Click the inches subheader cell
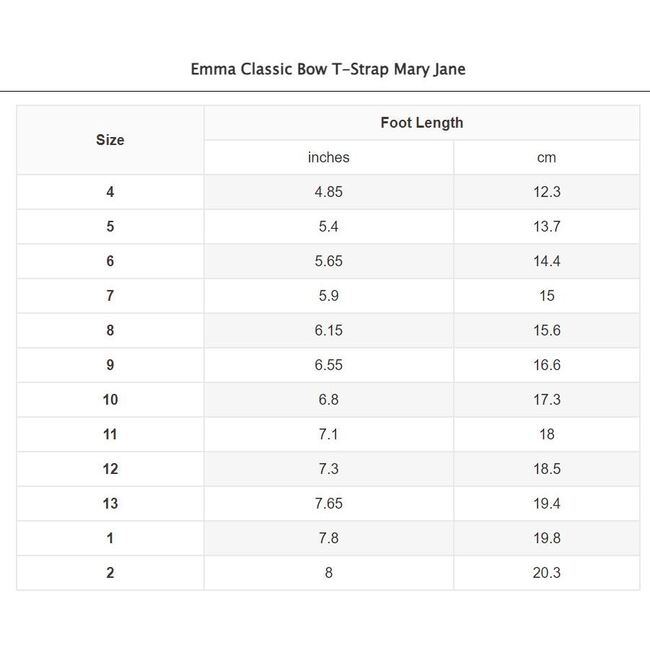This screenshot has height=650, width=650. click(328, 157)
